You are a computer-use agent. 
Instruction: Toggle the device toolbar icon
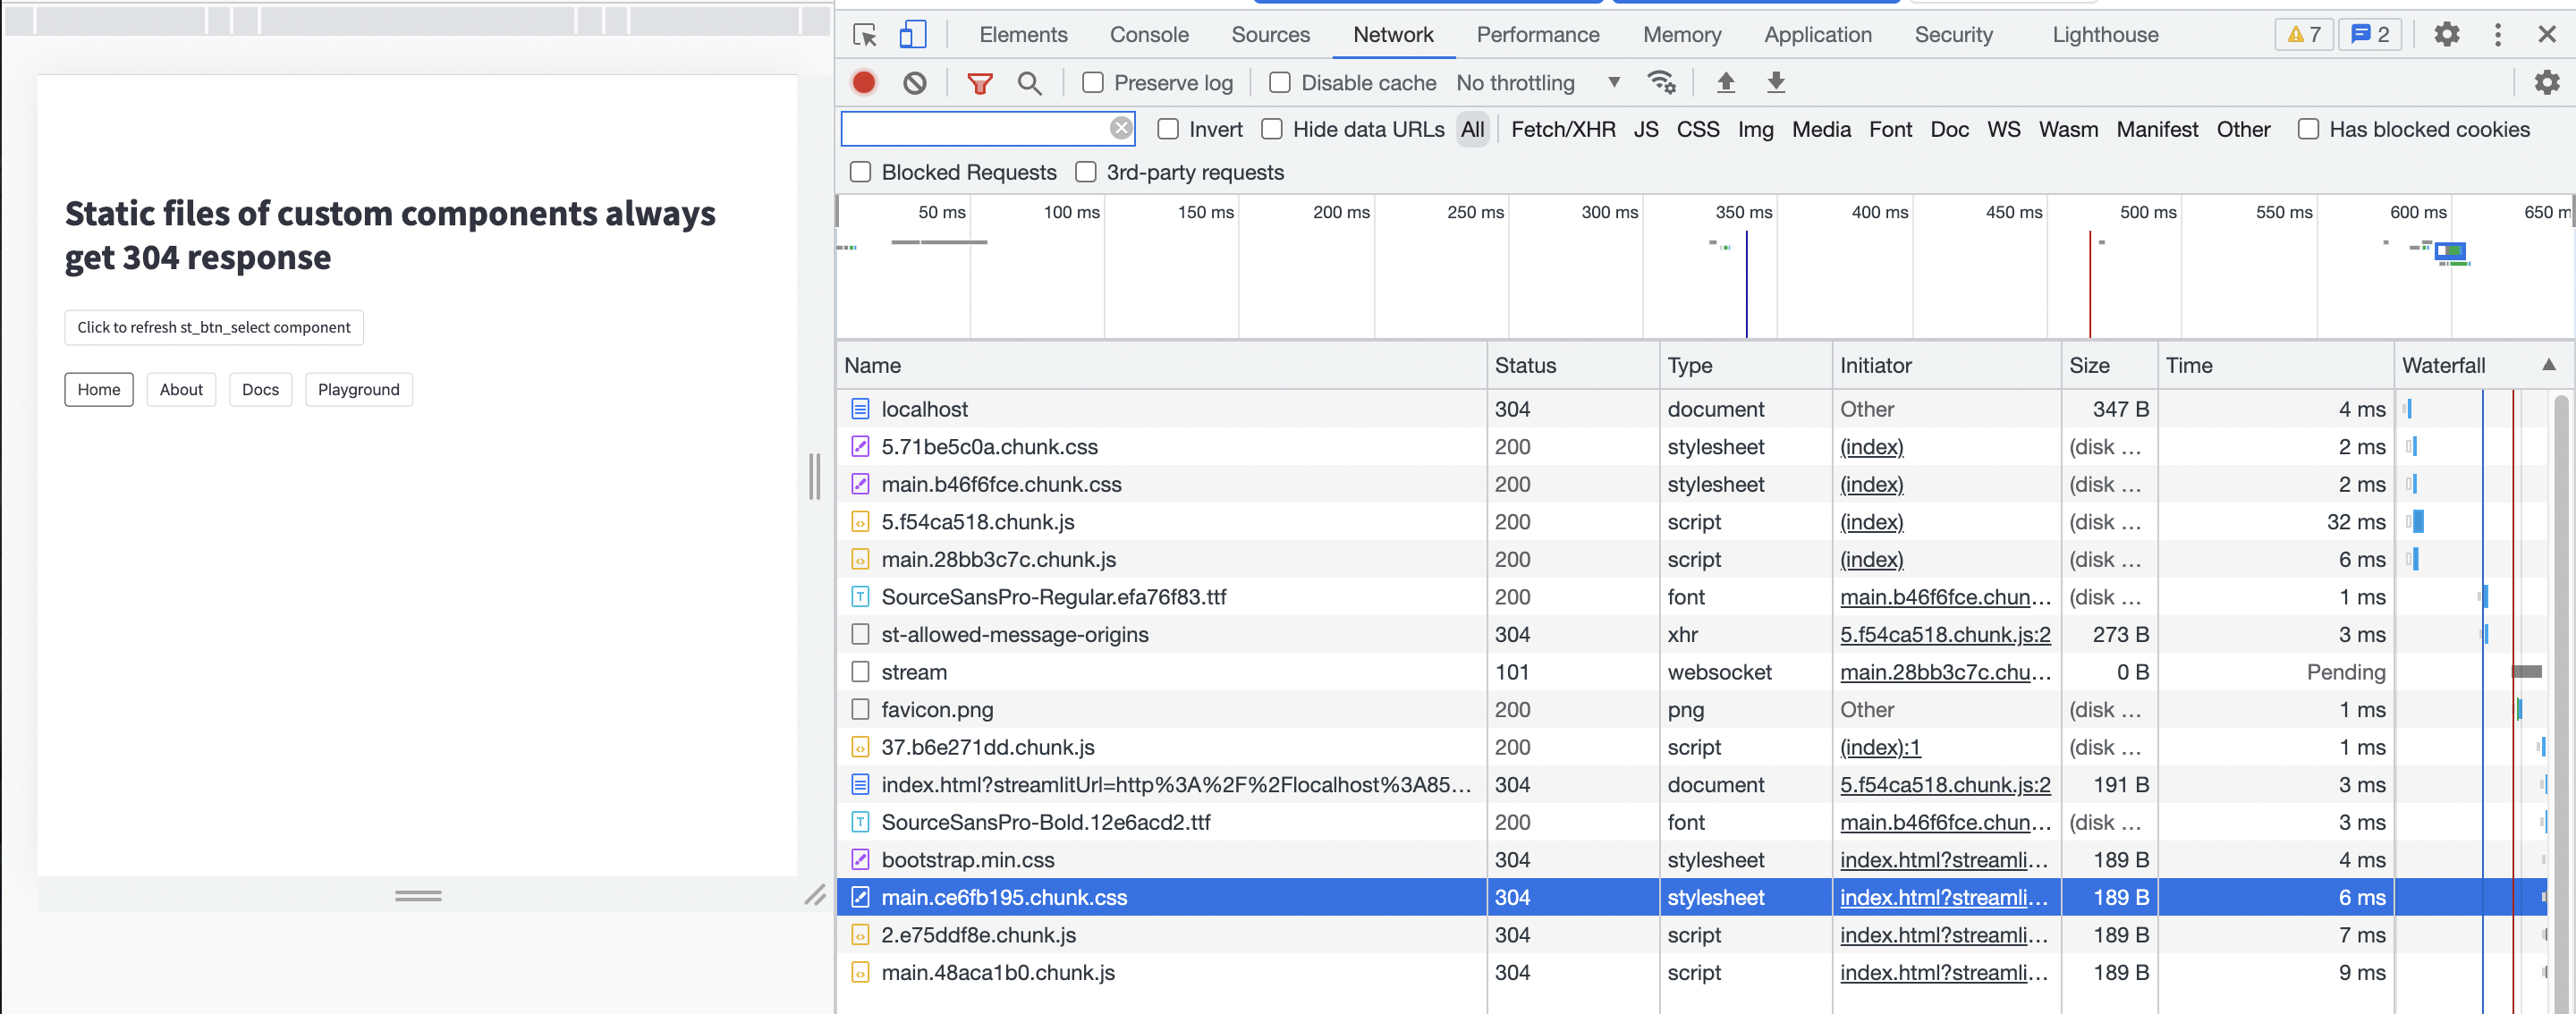point(911,33)
